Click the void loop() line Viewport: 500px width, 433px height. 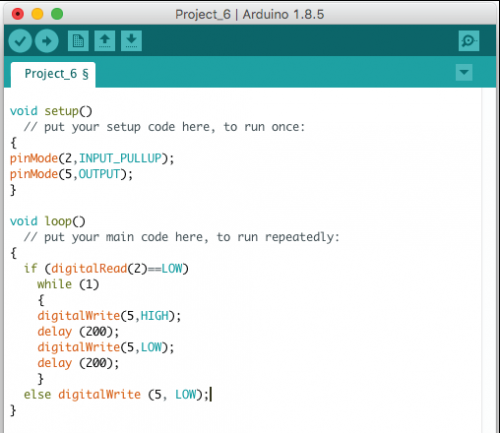coord(48,221)
